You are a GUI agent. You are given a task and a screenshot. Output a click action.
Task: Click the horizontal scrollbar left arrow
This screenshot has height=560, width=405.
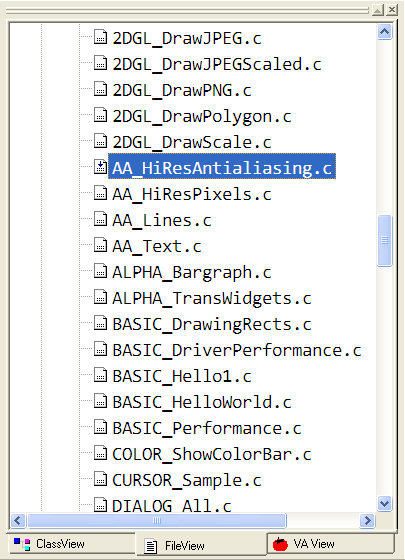click(18, 520)
